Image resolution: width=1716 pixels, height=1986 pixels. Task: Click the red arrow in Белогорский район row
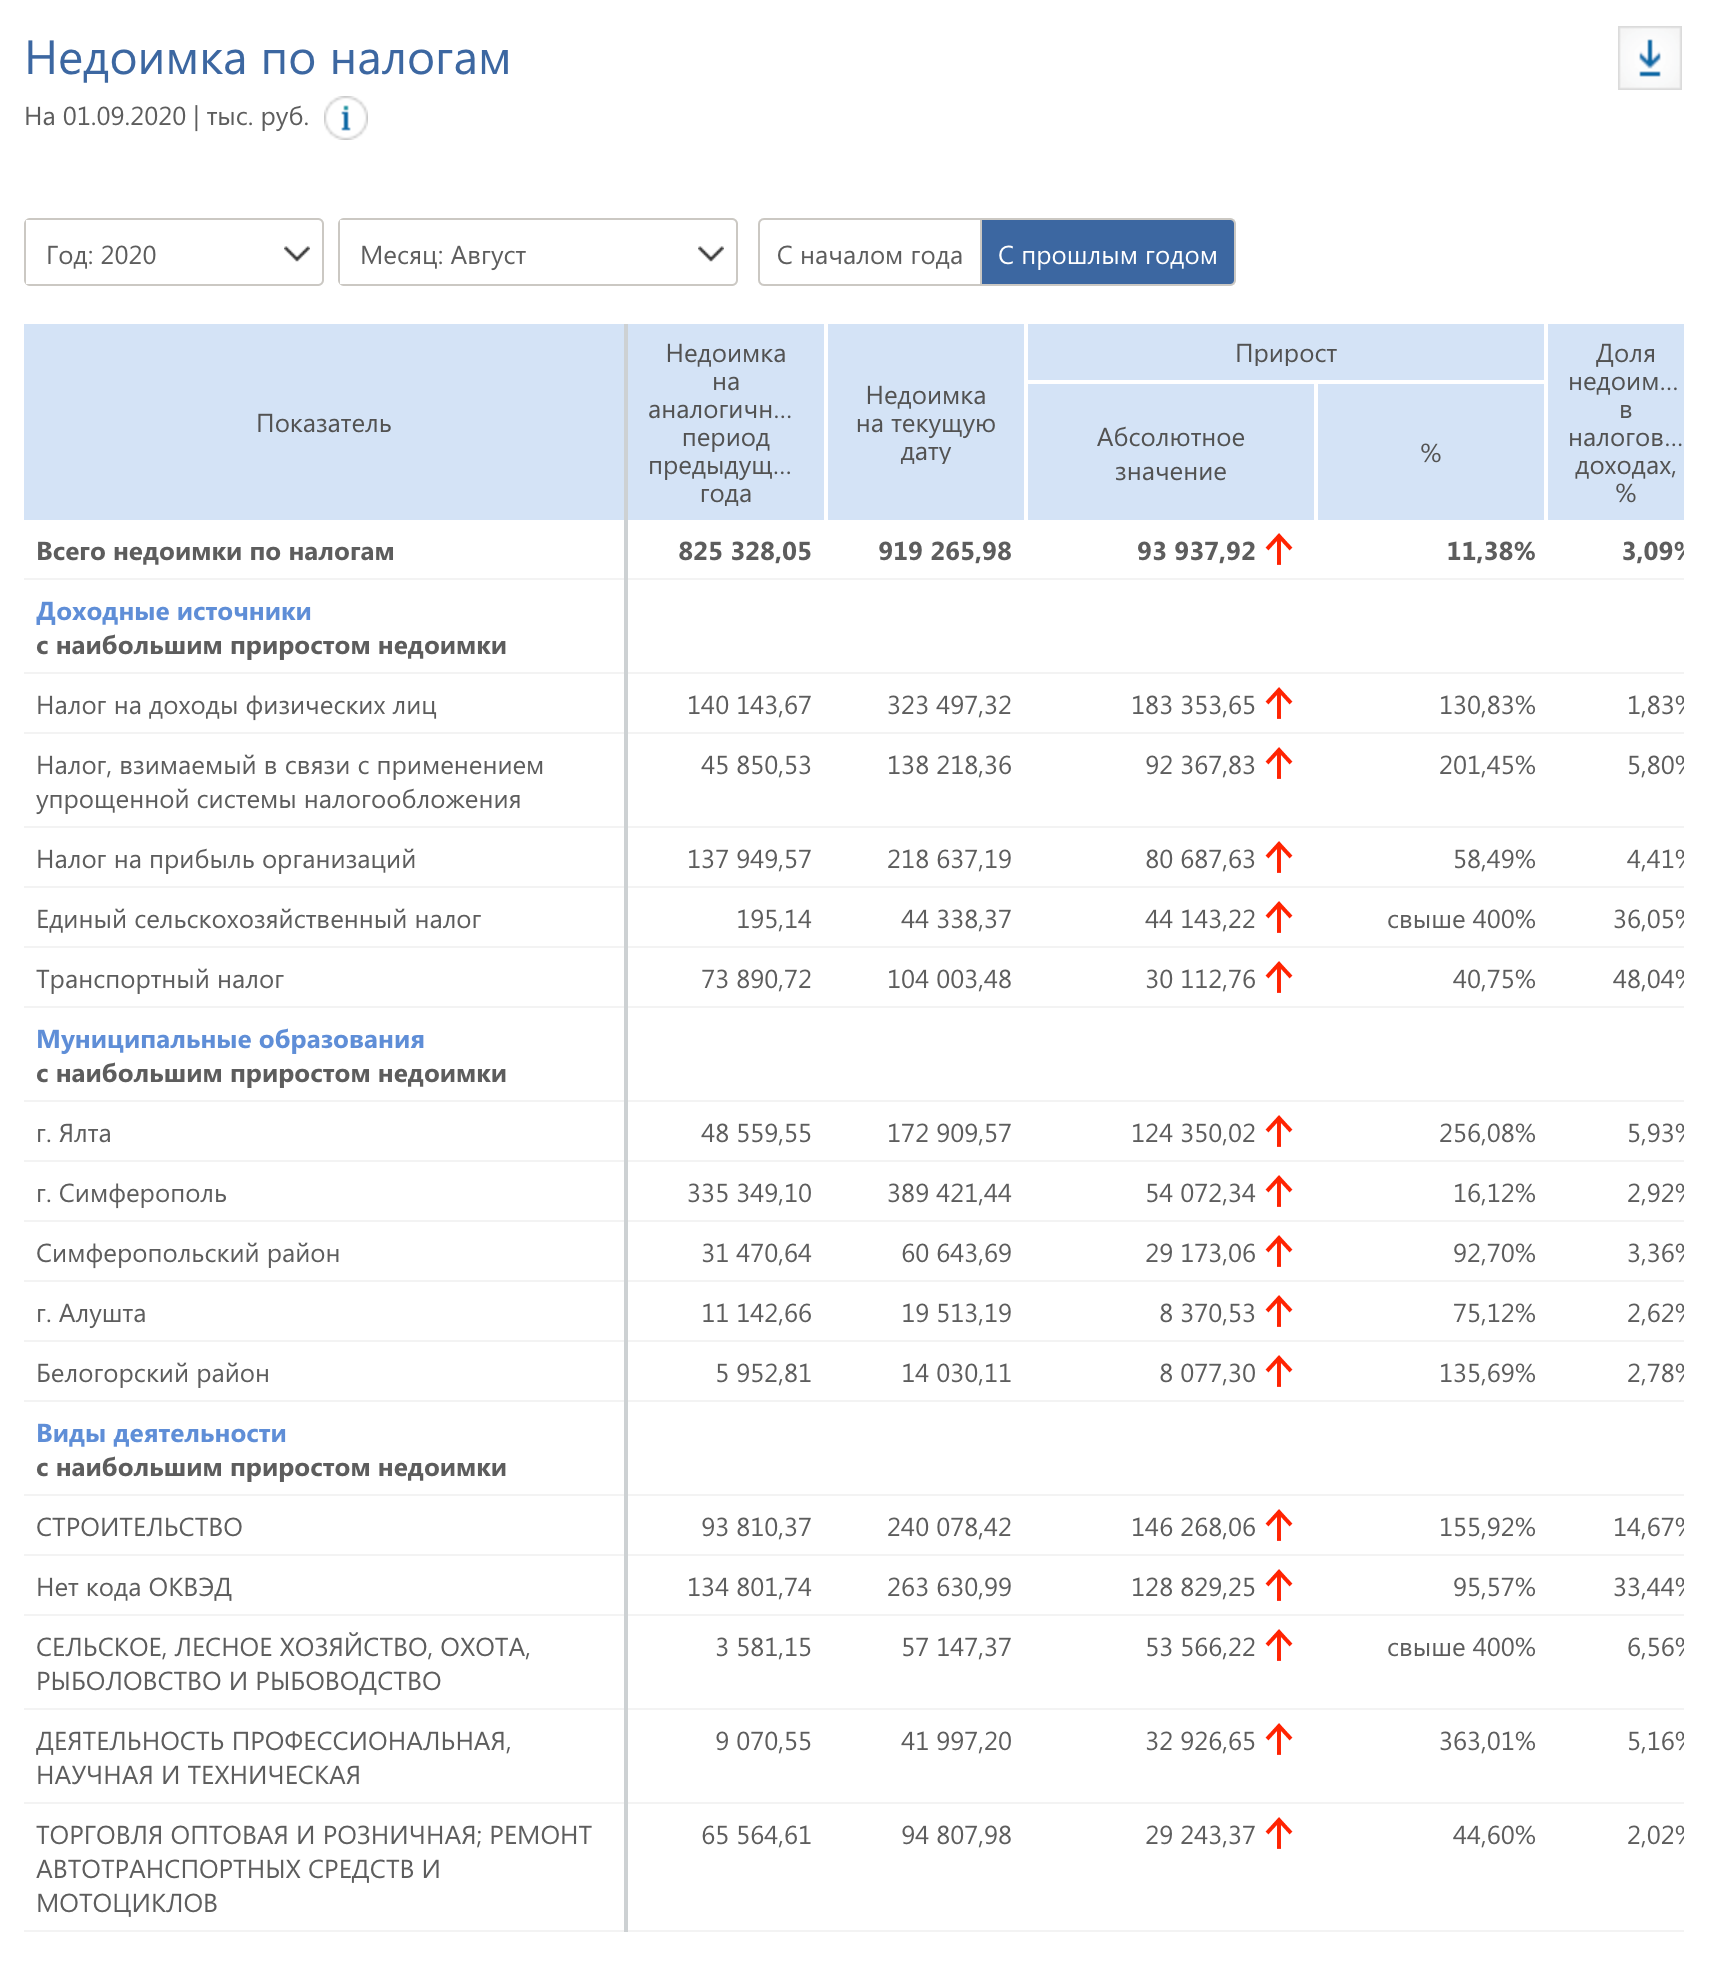pyautogui.click(x=1279, y=1372)
